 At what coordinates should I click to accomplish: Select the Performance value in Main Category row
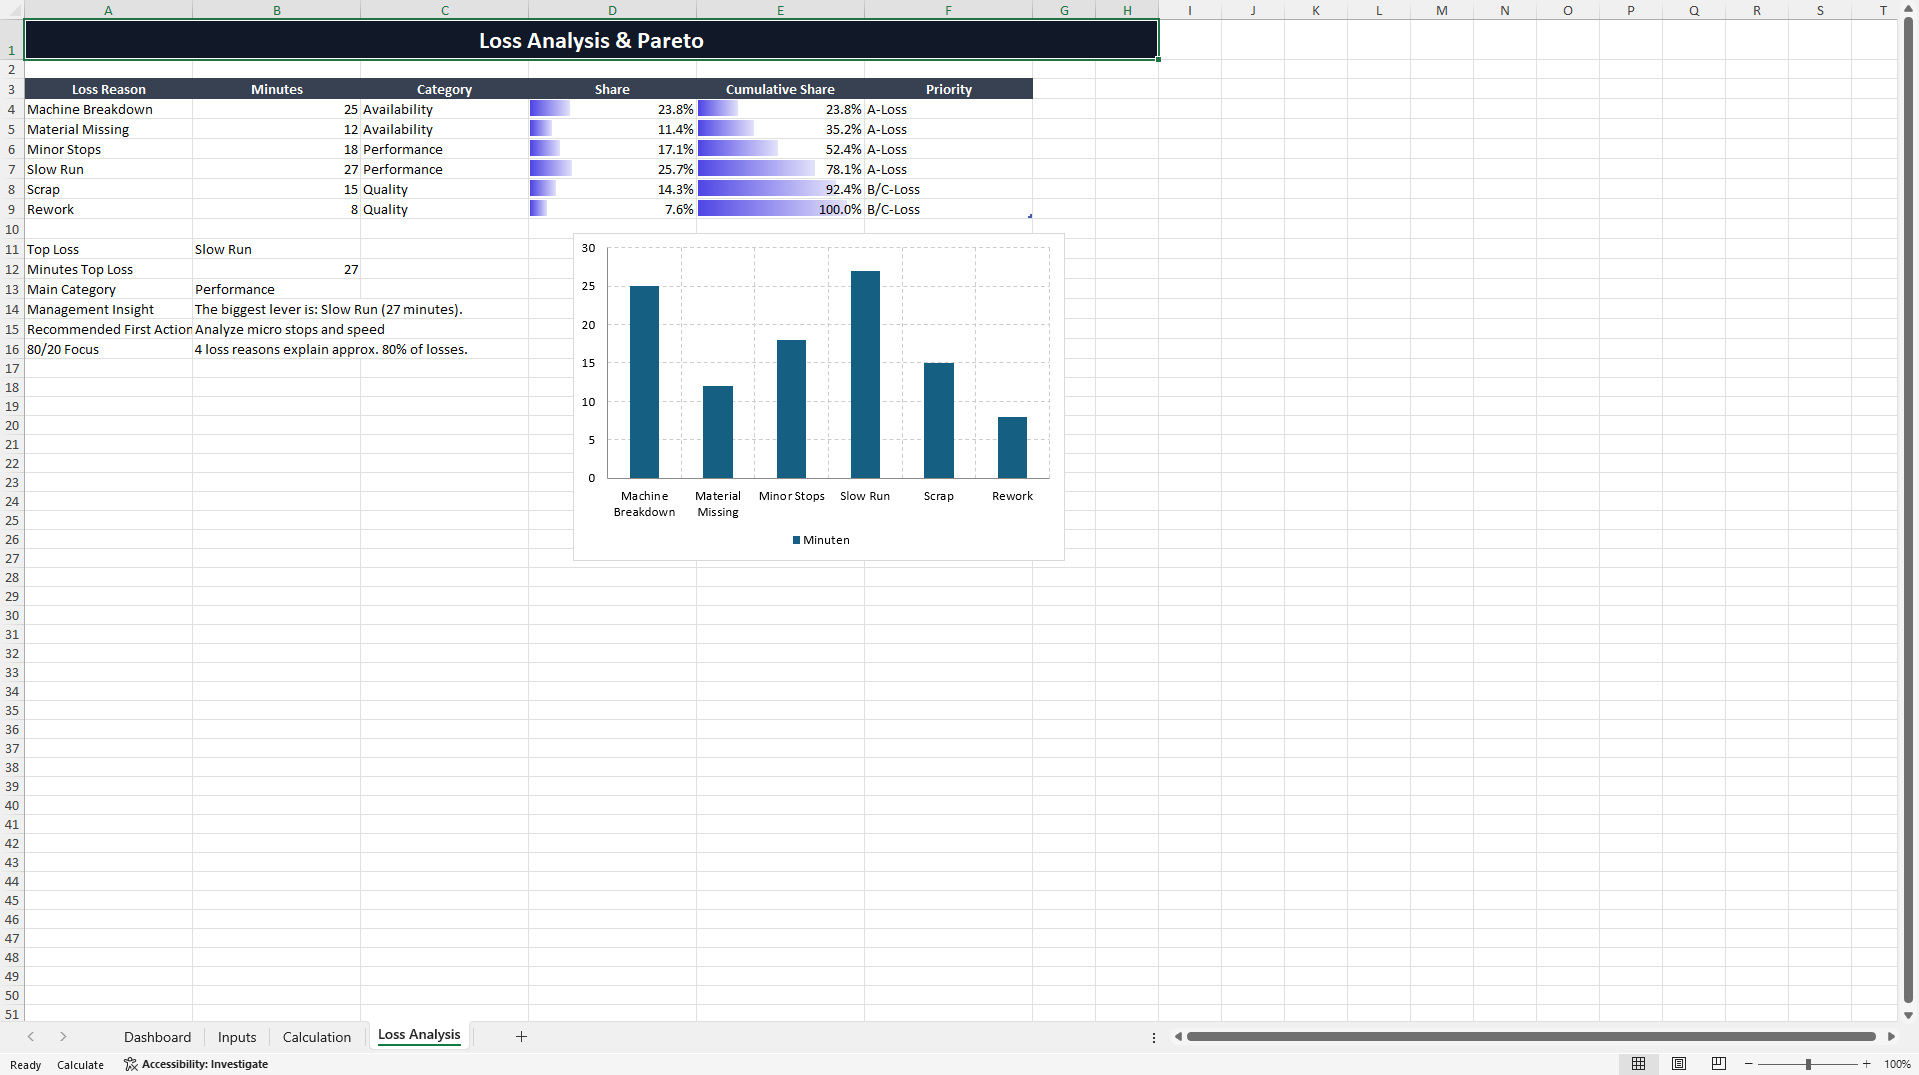coord(276,289)
